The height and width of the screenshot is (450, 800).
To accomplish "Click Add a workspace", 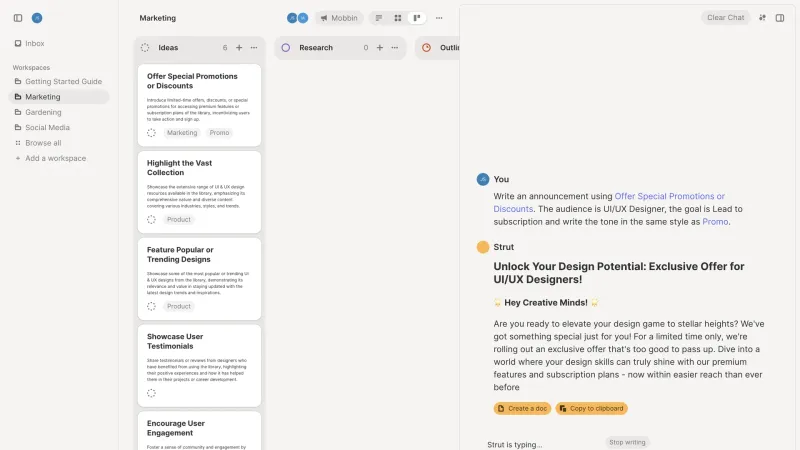I will coord(50,158).
